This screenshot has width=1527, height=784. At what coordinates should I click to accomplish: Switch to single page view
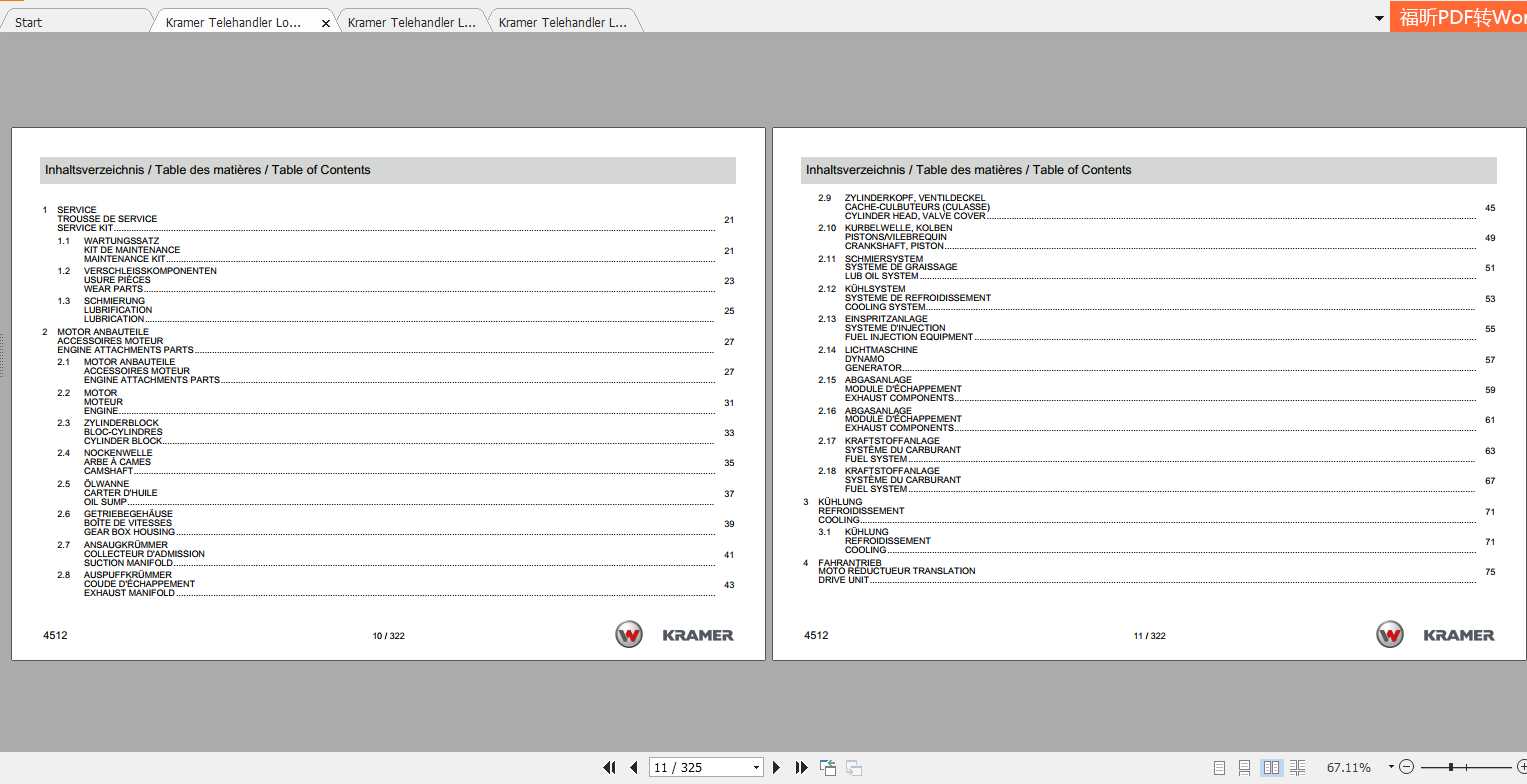(1219, 768)
